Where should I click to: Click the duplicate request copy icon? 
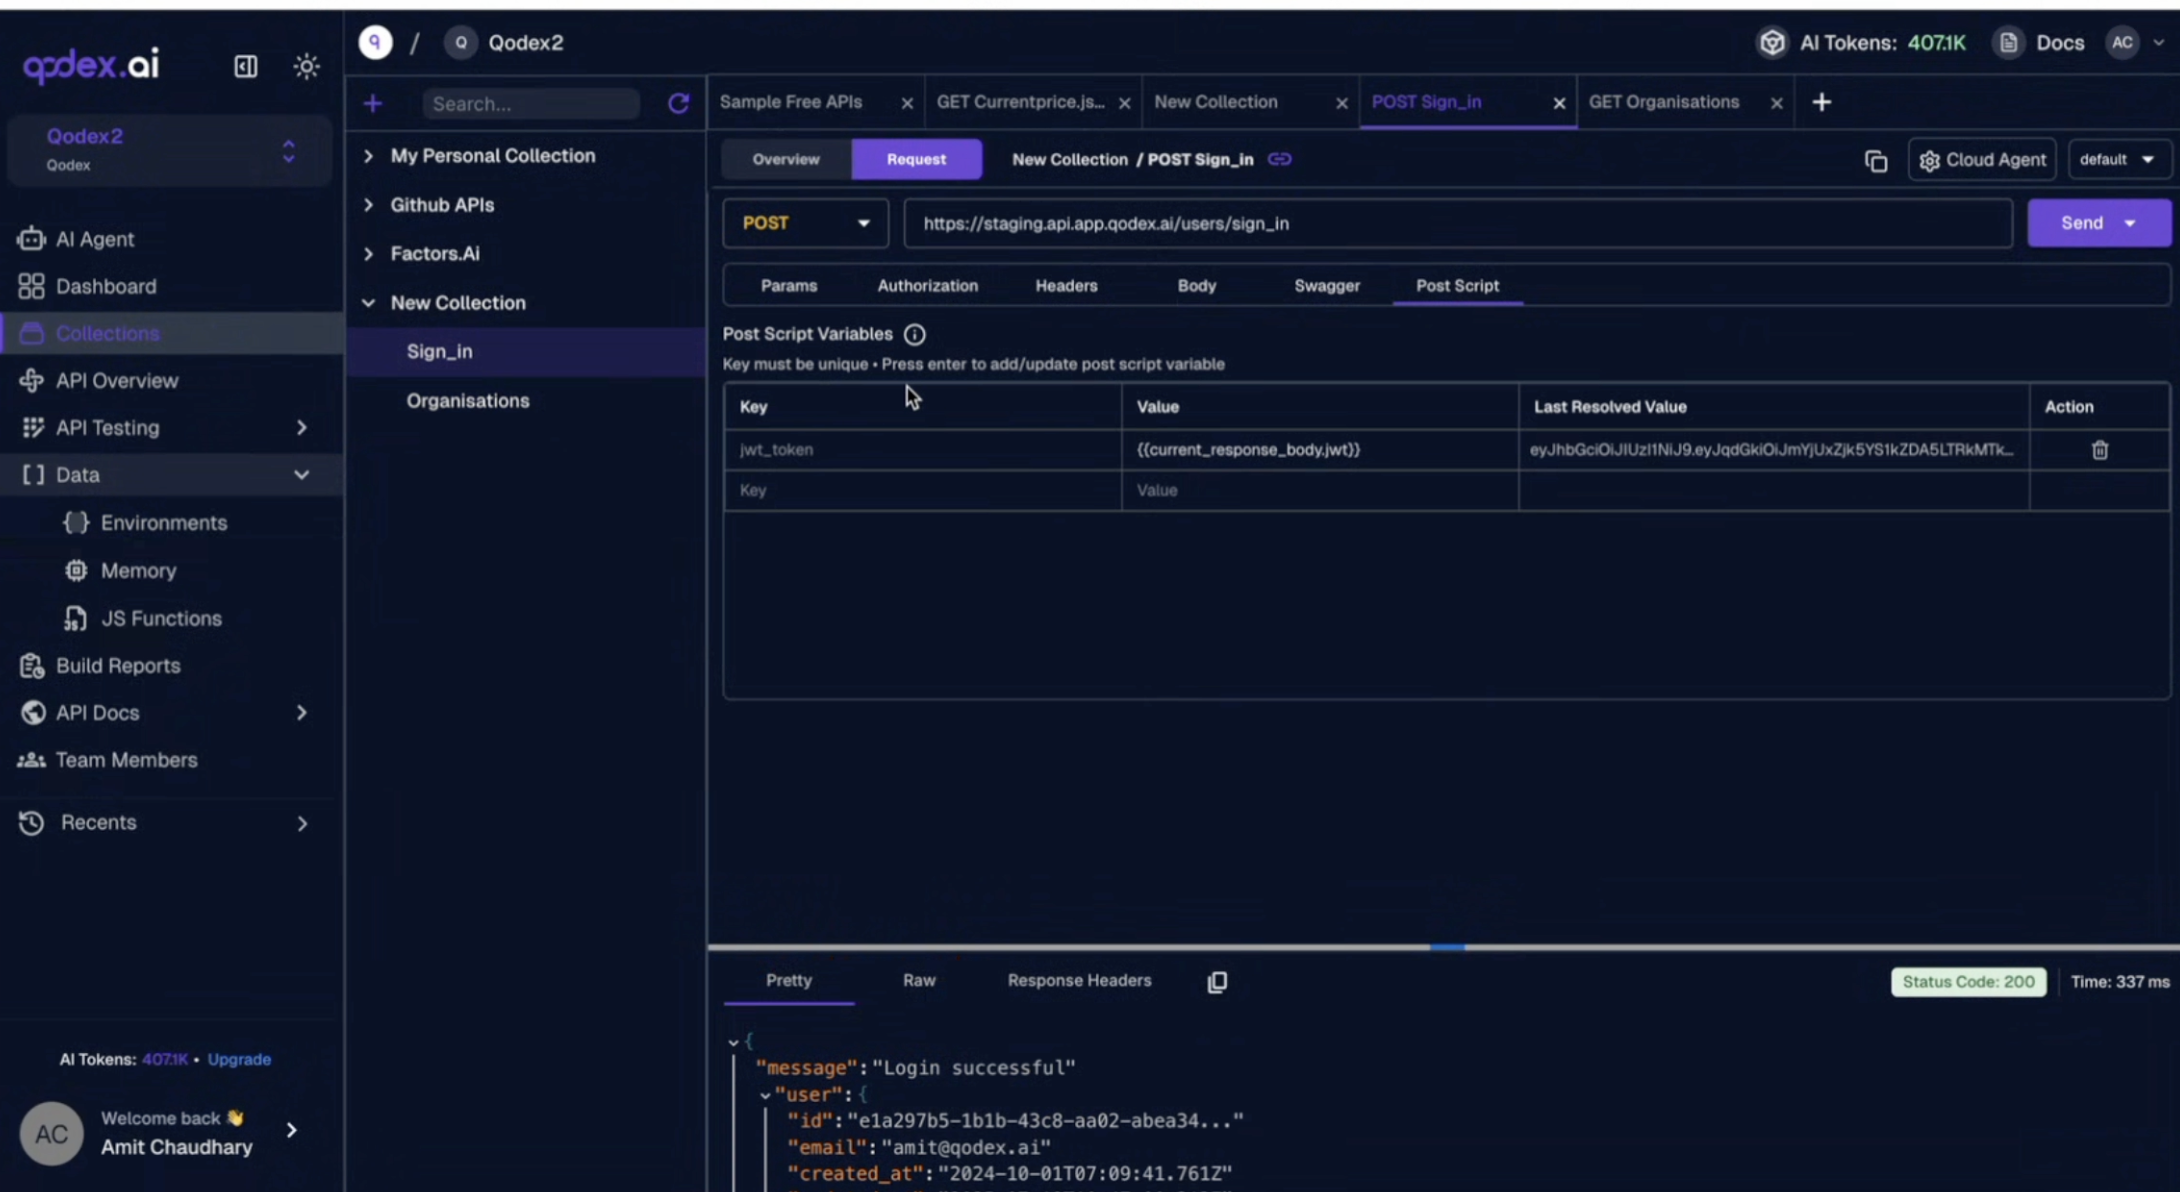tap(1876, 160)
